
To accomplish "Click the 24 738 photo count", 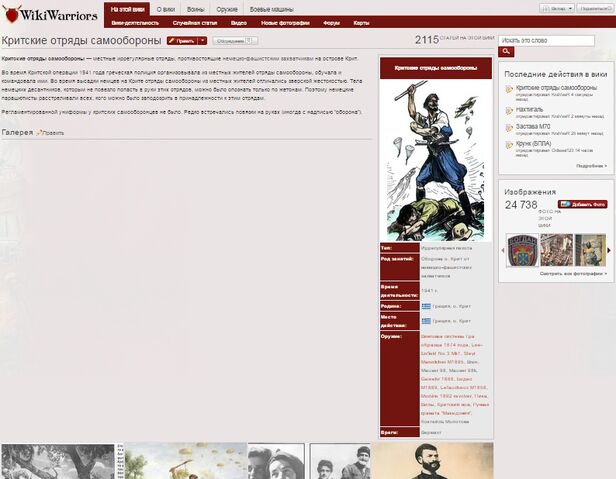I will pyautogui.click(x=521, y=205).
